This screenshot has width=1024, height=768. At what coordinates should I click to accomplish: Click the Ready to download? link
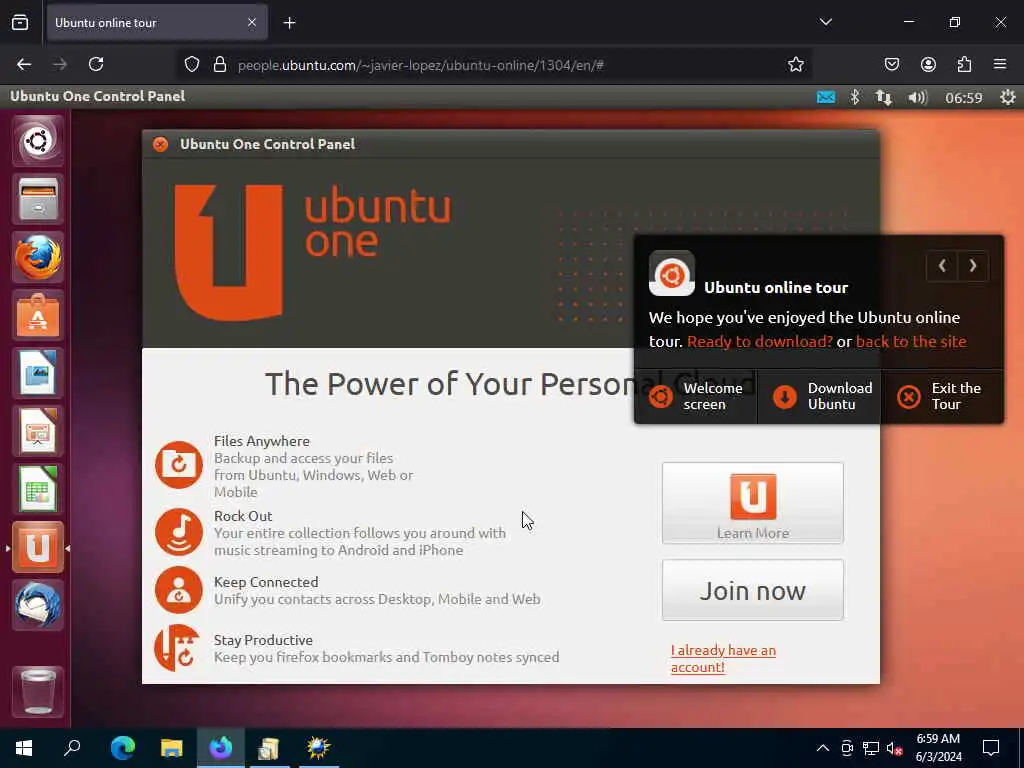760,342
